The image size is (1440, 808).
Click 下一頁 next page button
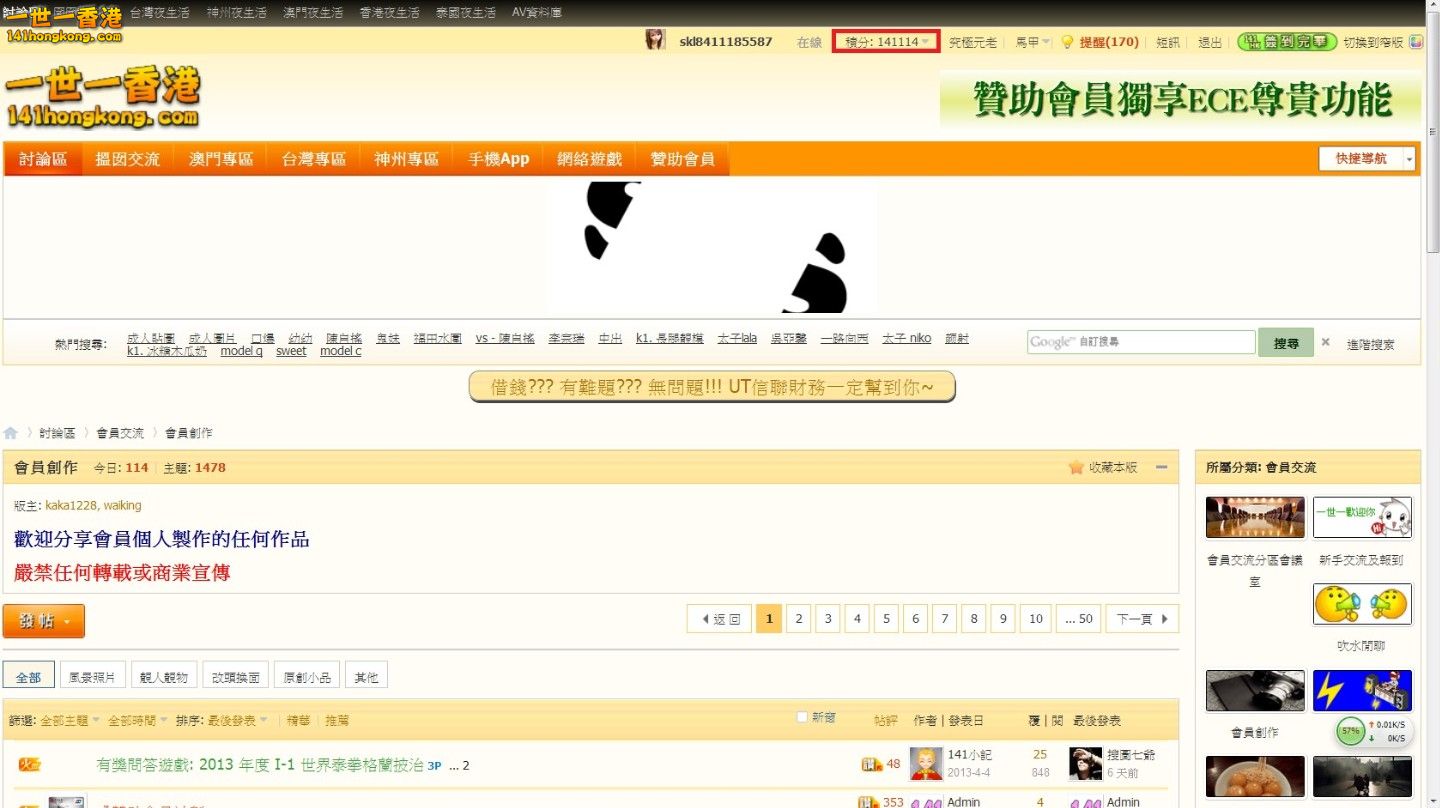[x=1142, y=619]
